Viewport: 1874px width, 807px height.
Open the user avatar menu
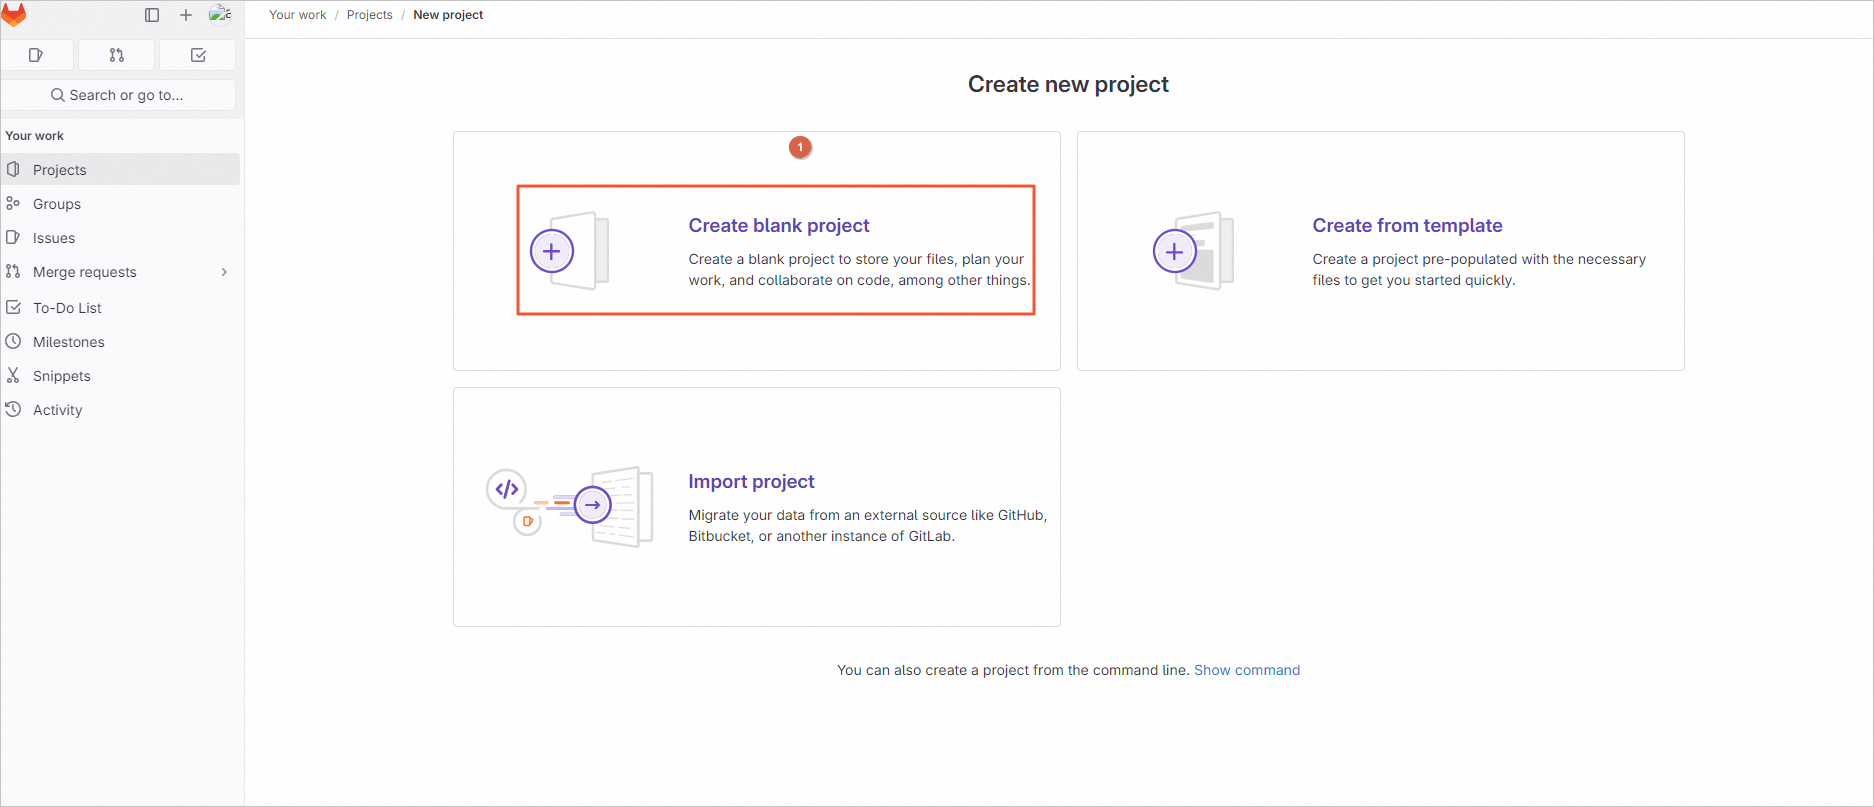point(220,14)
